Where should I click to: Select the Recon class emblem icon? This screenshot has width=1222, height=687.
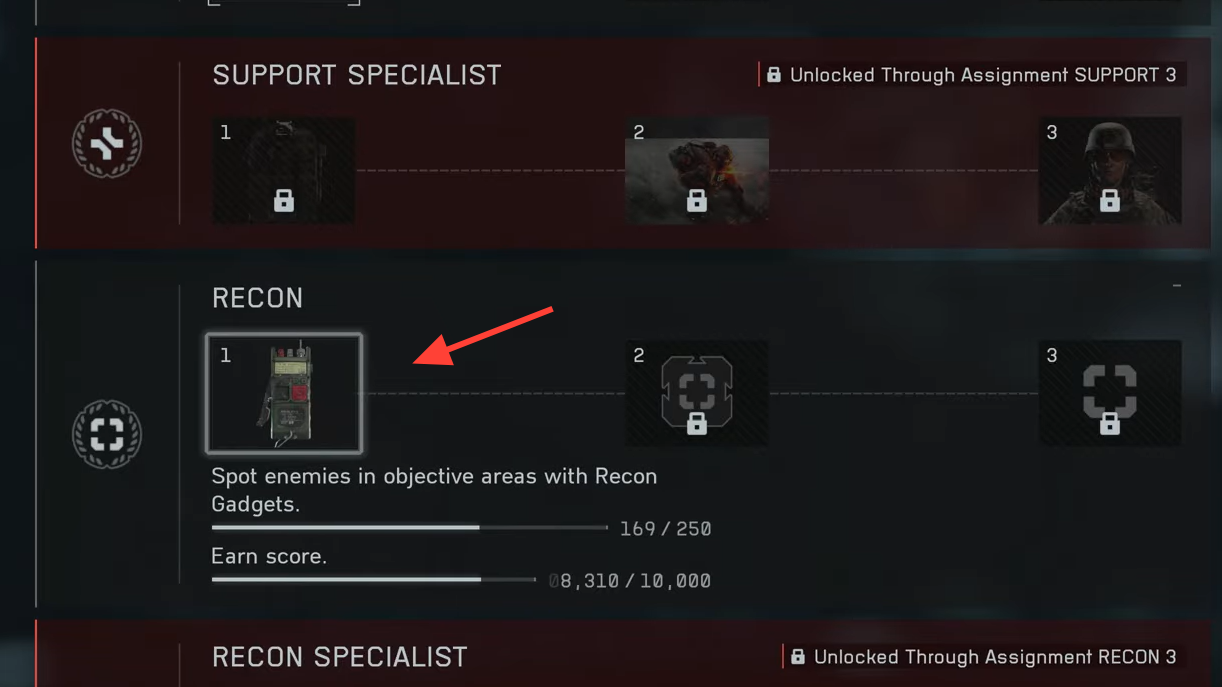107,434
